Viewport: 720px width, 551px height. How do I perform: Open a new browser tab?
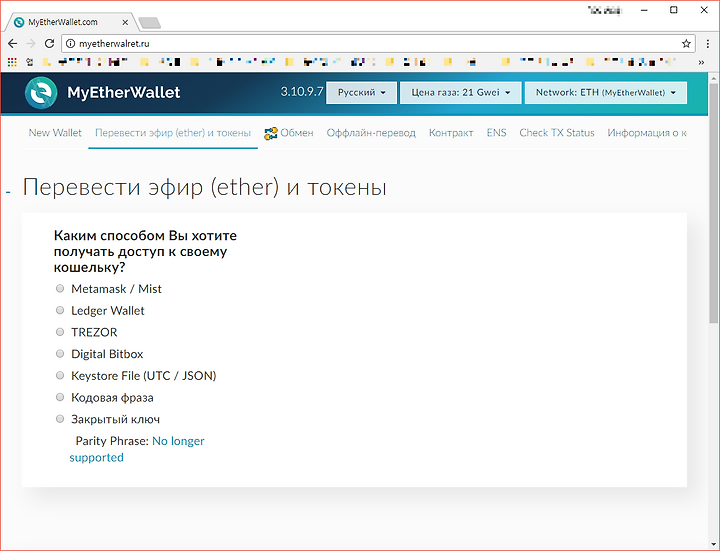pos(149,22)
